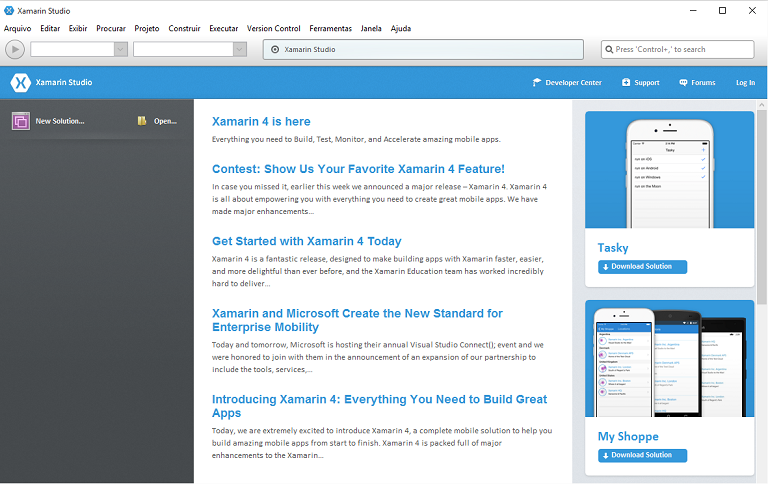Viewport: 768px width, 484px height.
Task: Open the second target dropdown arrow
Action: pyautogui.click(x=240, y=49)
